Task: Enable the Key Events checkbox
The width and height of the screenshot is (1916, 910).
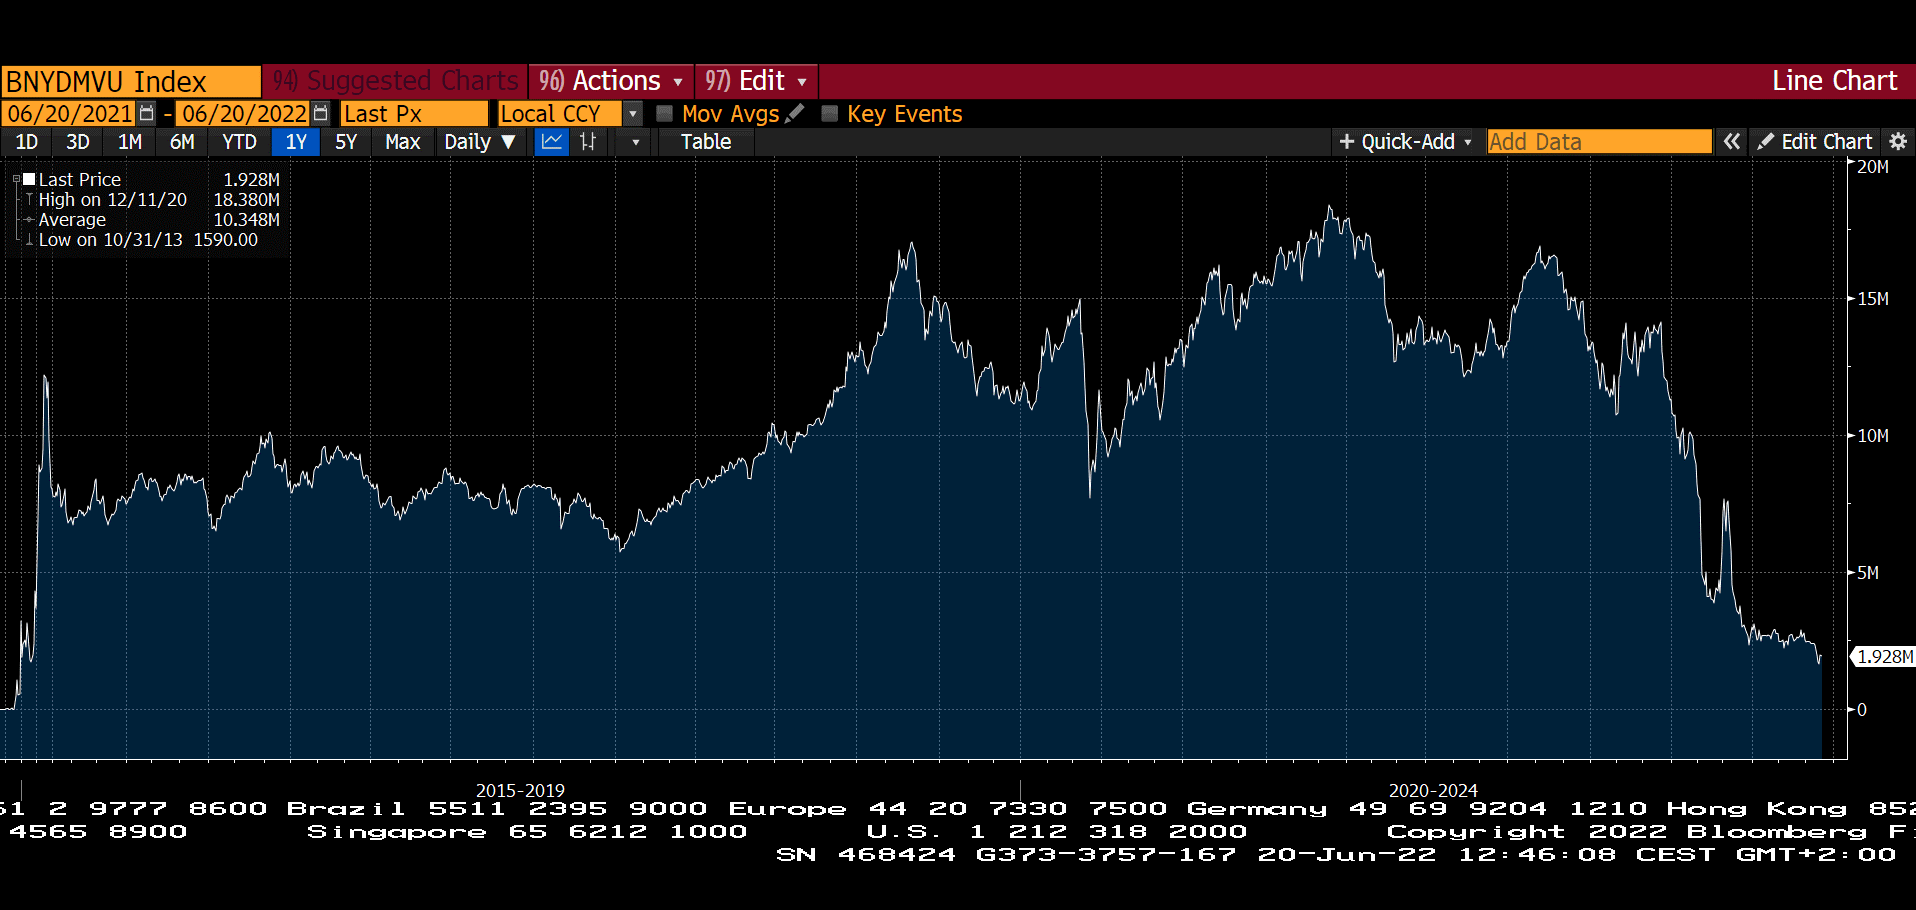Action: click(x=829, y=114)
